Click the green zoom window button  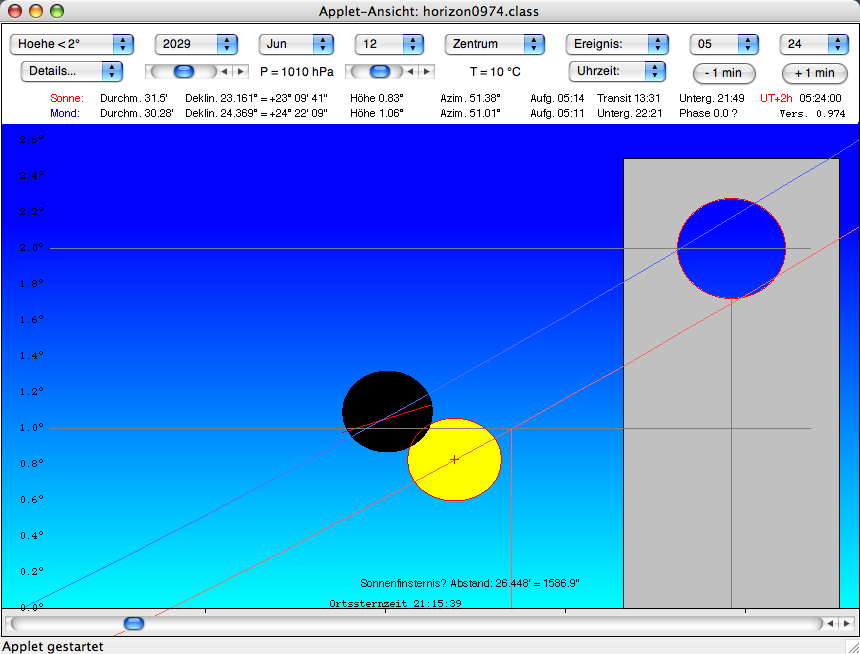56,11
